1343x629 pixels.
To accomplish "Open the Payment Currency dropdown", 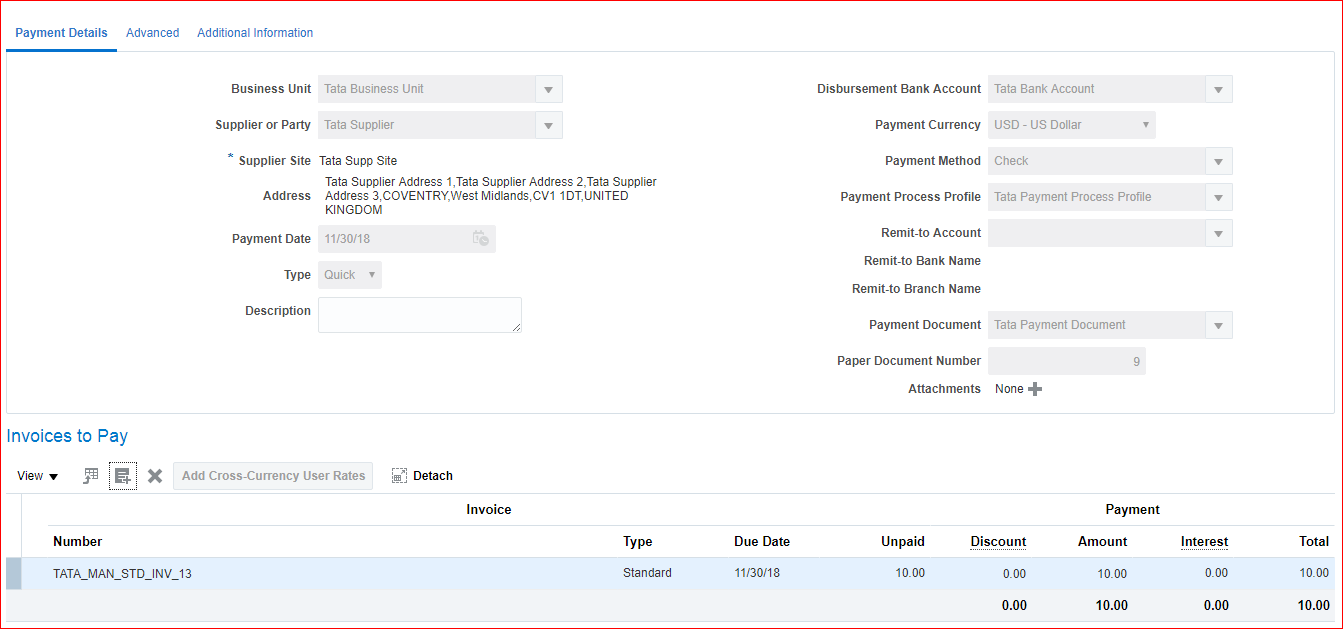I will point(1145,125).
